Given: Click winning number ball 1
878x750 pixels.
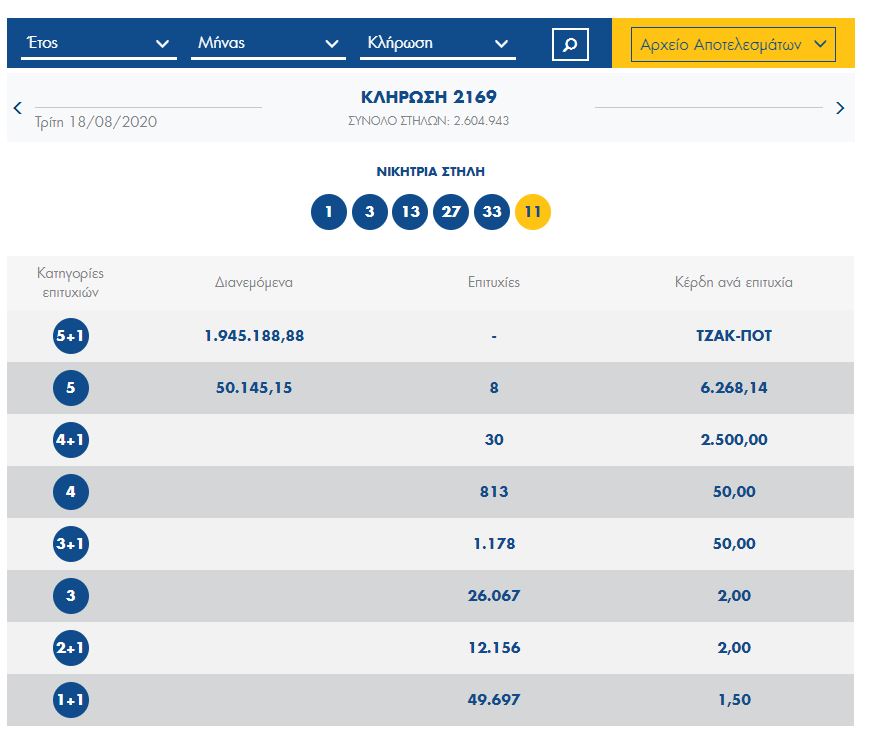Looking at the screenshot, I should [x=328, y=212].
